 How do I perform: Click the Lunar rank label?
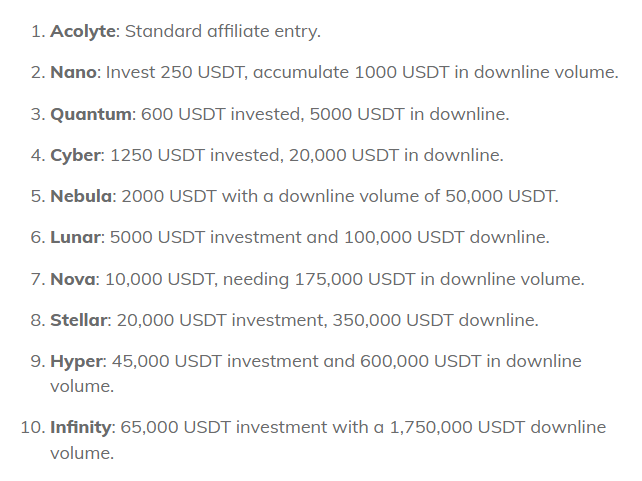(75, 237)
